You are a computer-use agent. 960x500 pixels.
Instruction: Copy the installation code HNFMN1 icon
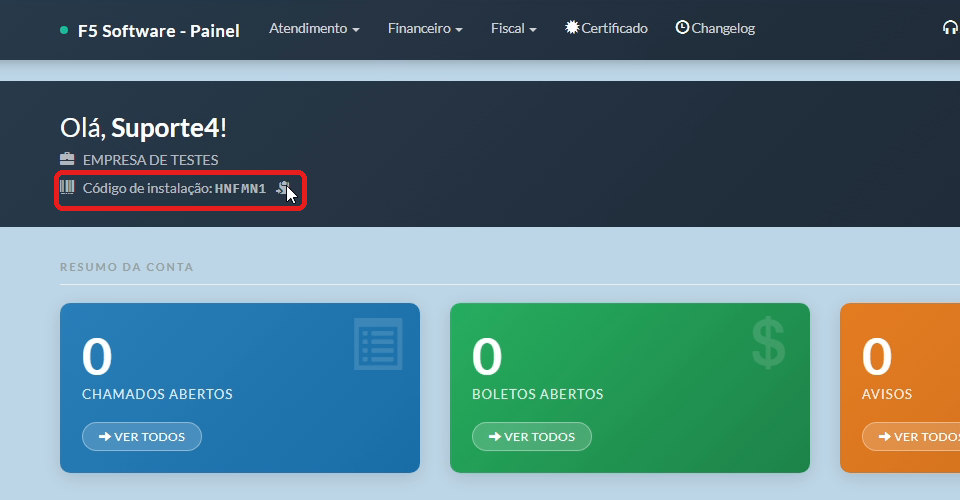click(283, 188)
